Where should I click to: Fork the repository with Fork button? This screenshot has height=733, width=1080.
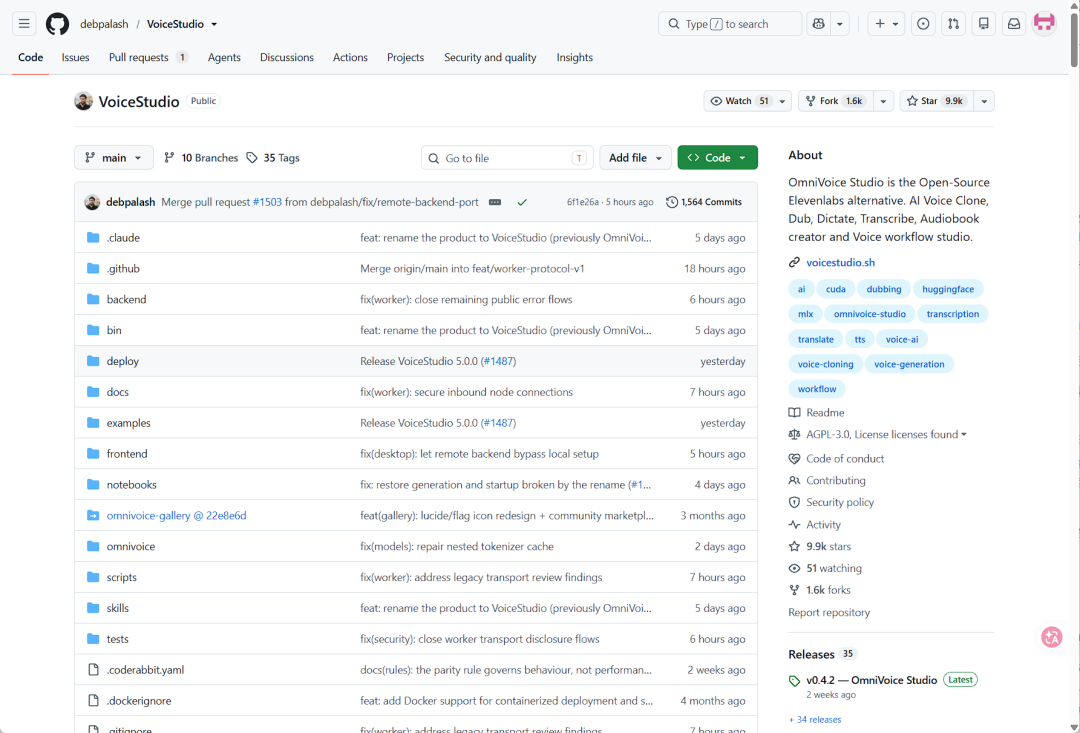pyautogui.click(x=835, y=101)
